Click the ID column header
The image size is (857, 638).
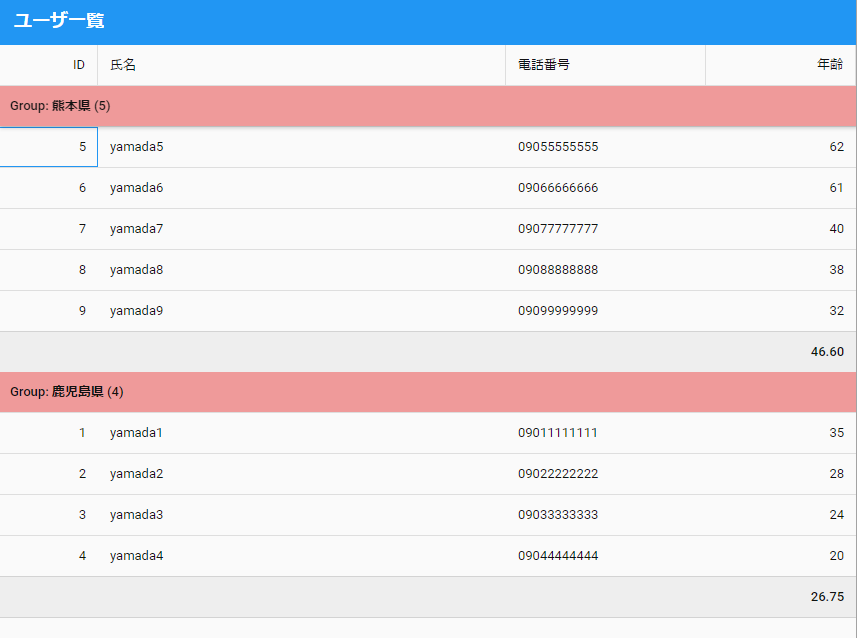click(x=49, y=65)
